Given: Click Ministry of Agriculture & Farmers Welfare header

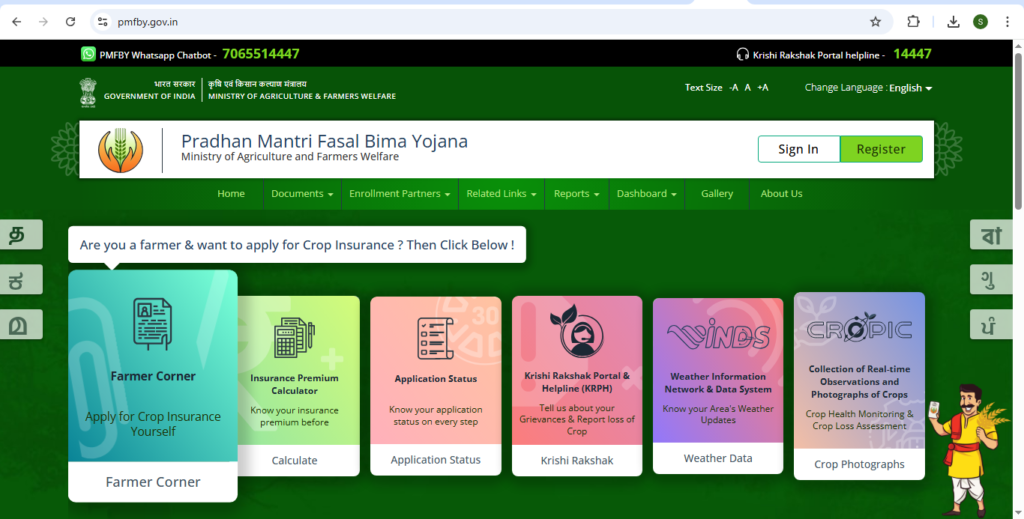Looking at the screenshot, I should (x=302, y=97).
